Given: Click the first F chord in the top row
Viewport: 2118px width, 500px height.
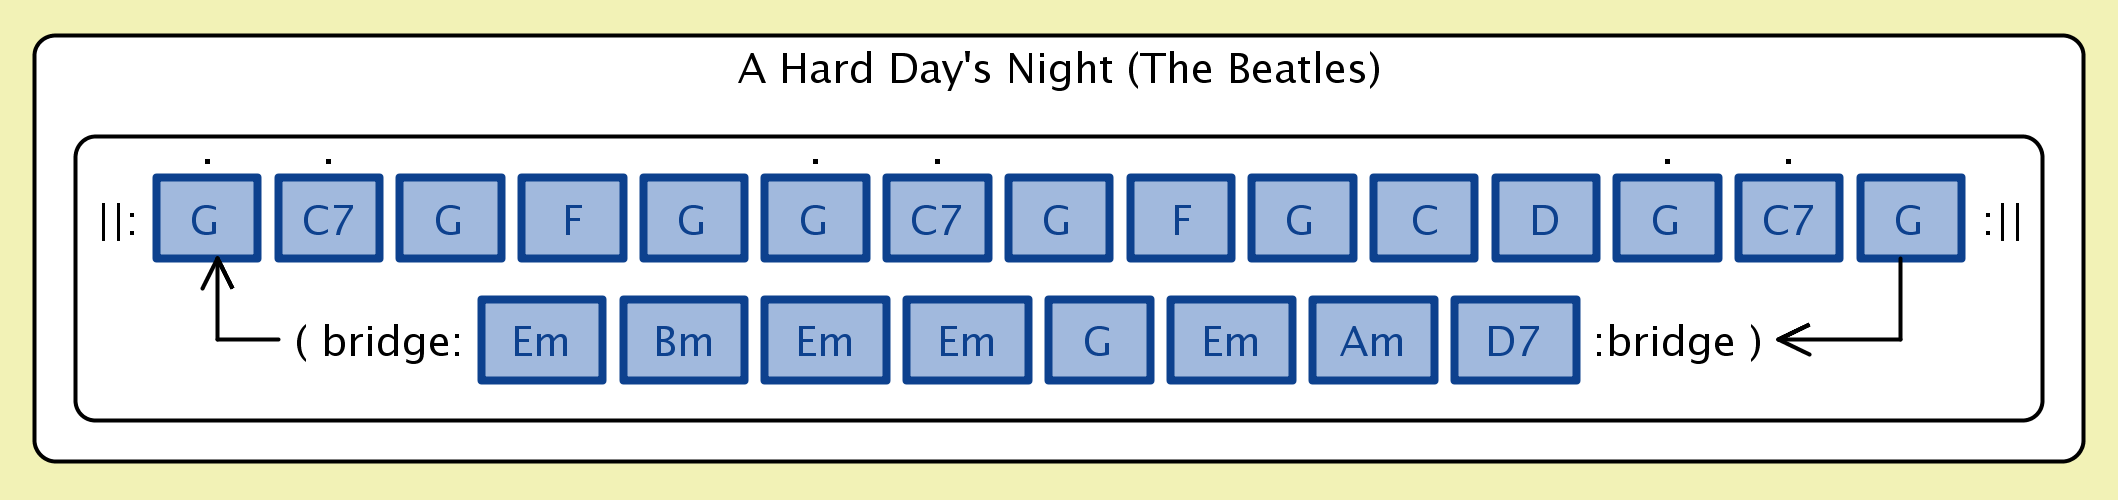Looking at the screenshot, I should point(572,219).
